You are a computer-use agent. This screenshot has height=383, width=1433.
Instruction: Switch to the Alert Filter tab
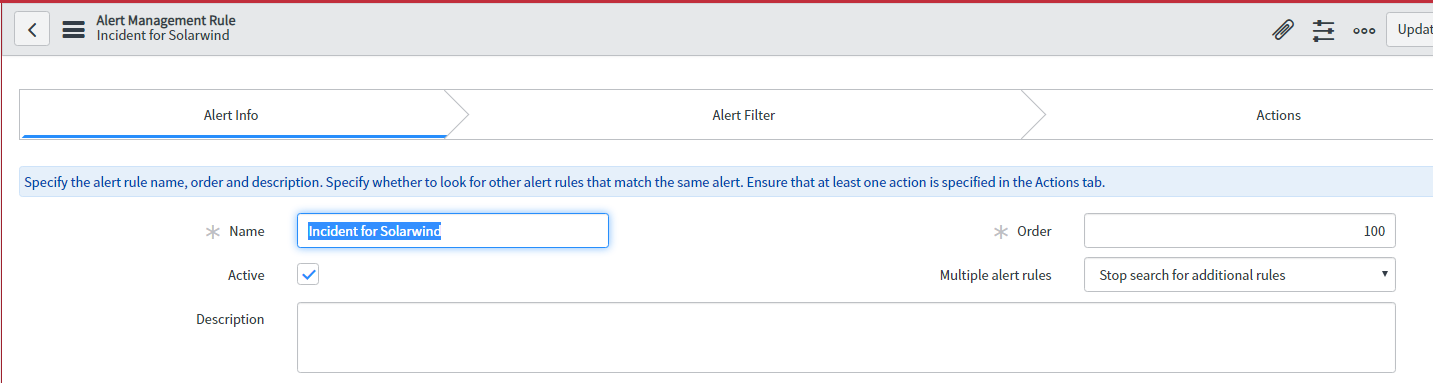pyautogui.click(x=743, y=115)
